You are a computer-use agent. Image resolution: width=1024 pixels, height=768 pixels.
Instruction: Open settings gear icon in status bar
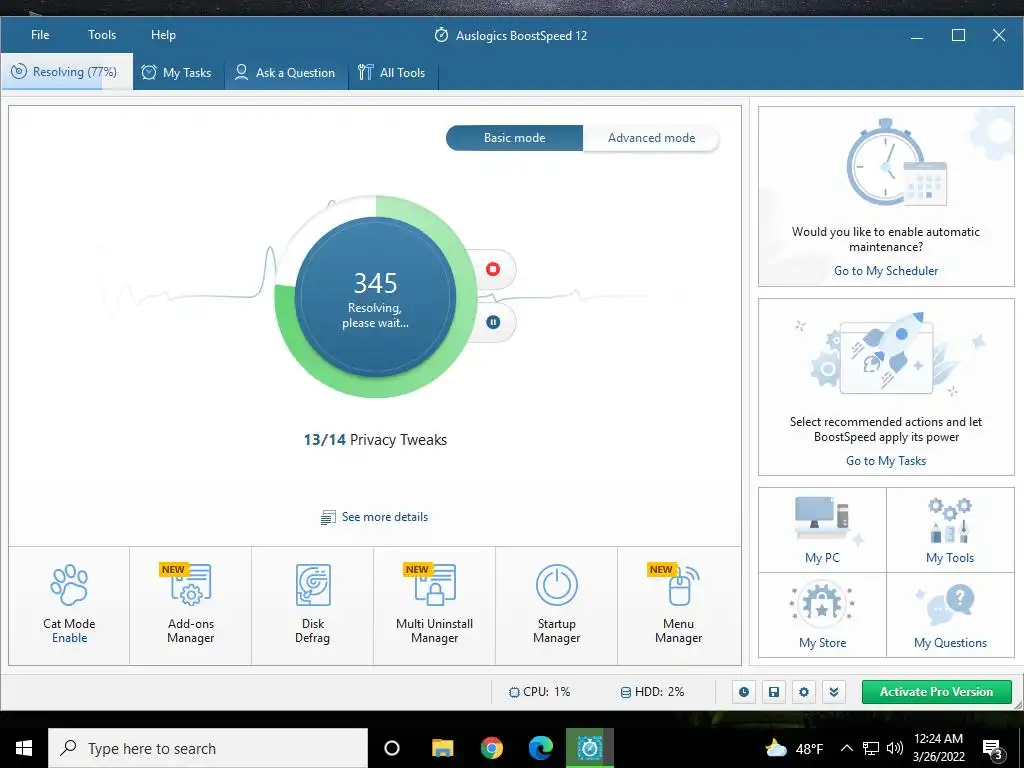tap(804, 692)
